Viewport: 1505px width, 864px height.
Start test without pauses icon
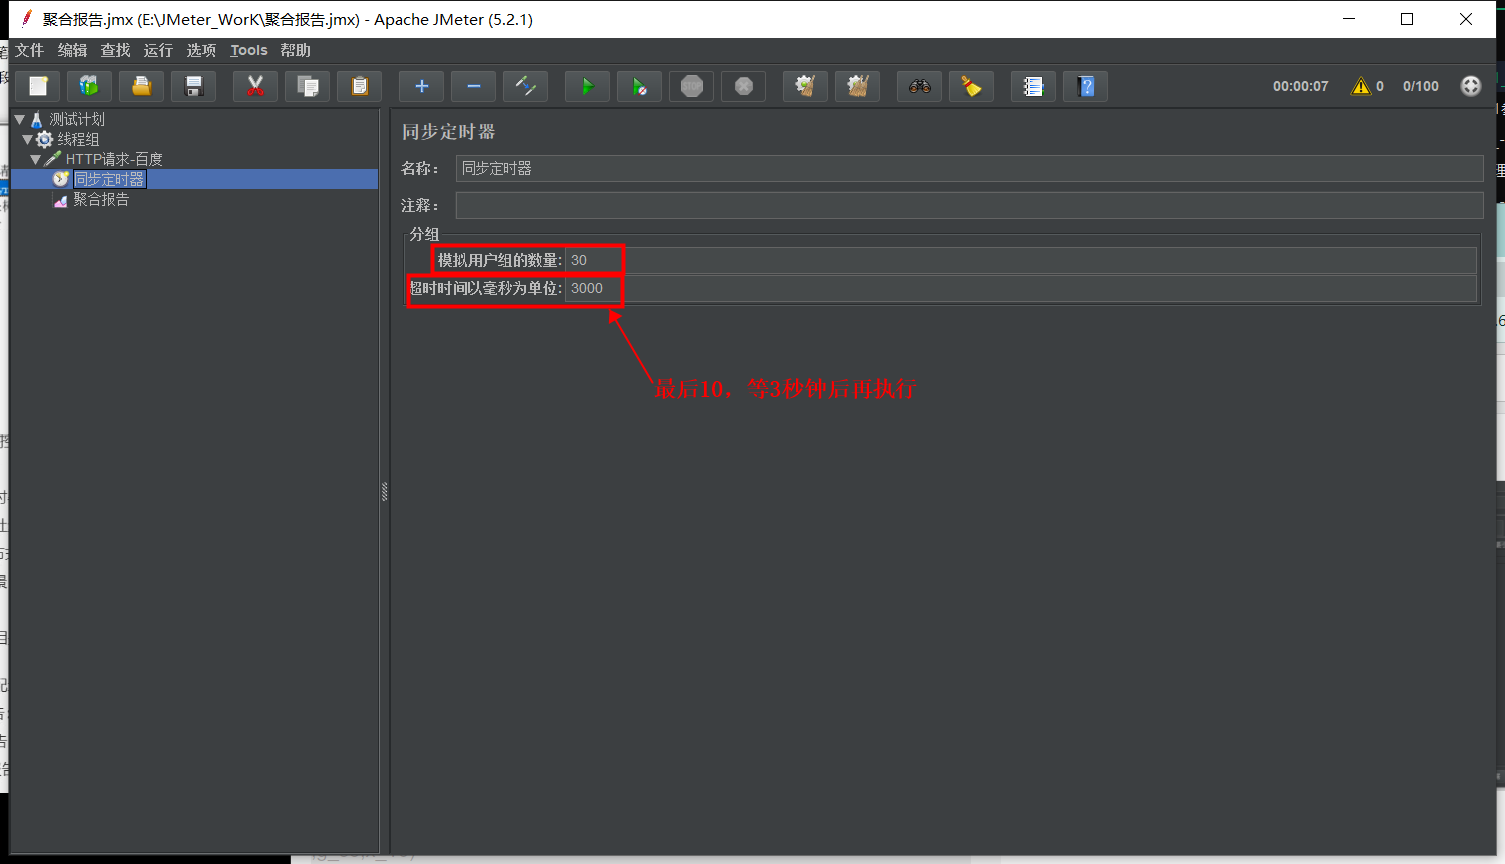pyautogui.click(x=640, y=86)
